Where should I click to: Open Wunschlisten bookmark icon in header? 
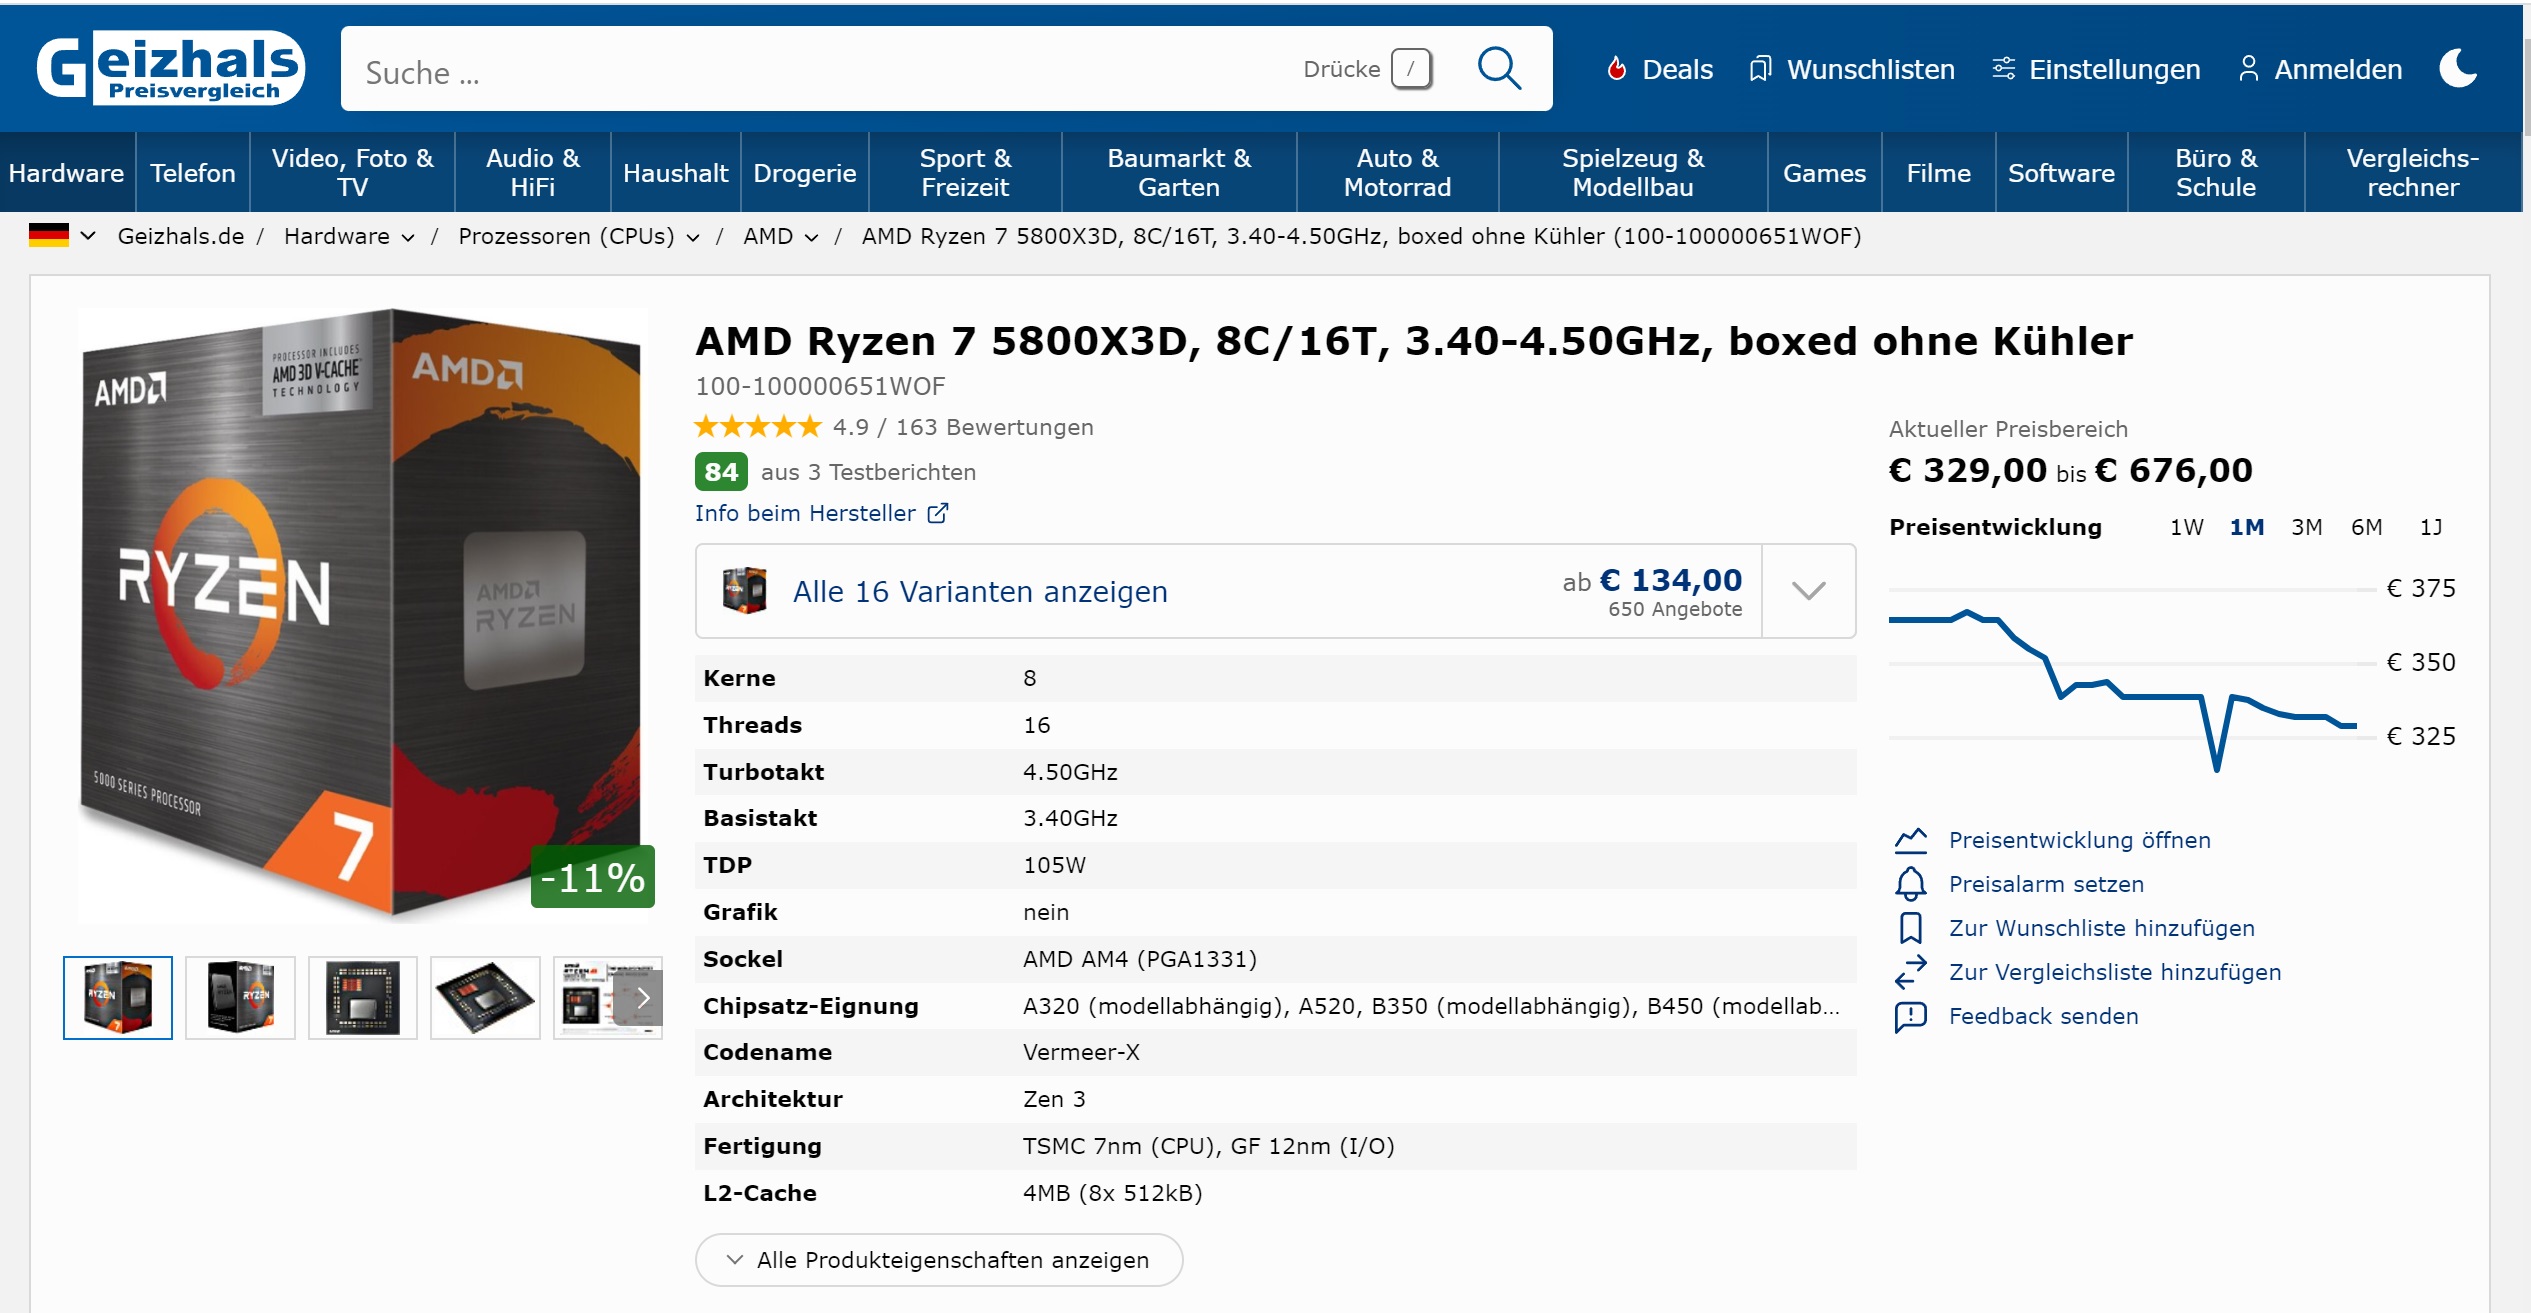[1759, 69]
